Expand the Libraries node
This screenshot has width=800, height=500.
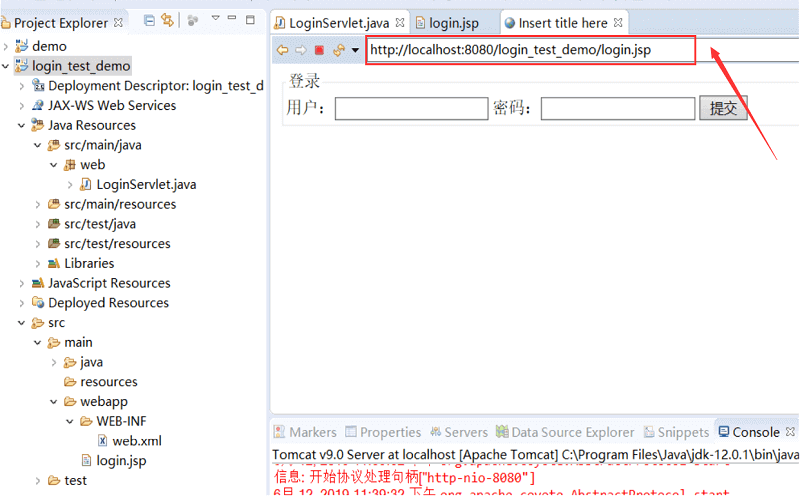pos(38,264)
